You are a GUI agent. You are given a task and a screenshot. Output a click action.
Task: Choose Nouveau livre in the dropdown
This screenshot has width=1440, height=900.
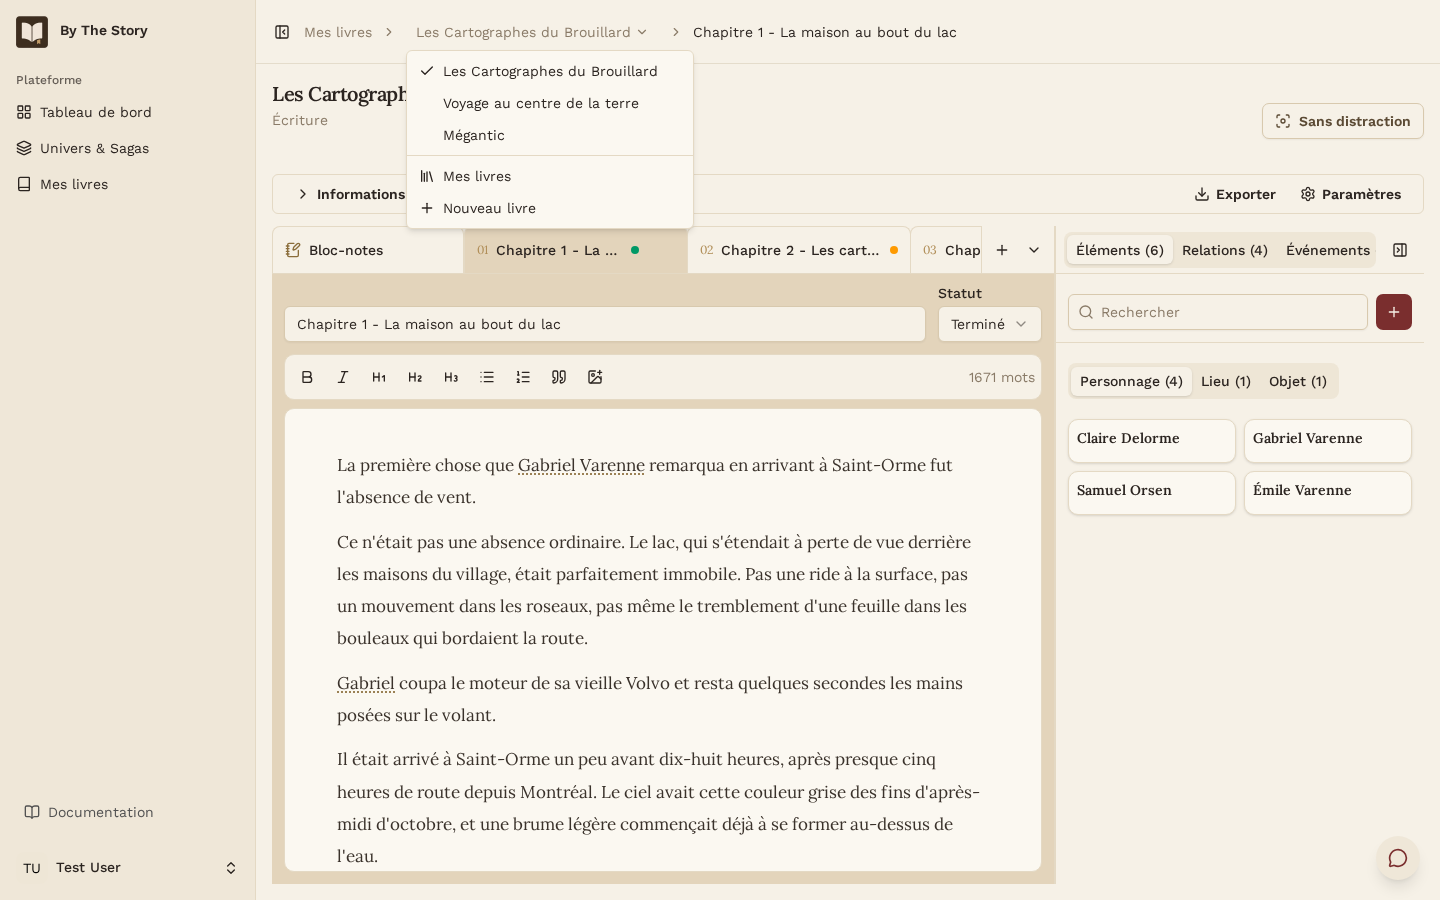click(x=550, y=208)
